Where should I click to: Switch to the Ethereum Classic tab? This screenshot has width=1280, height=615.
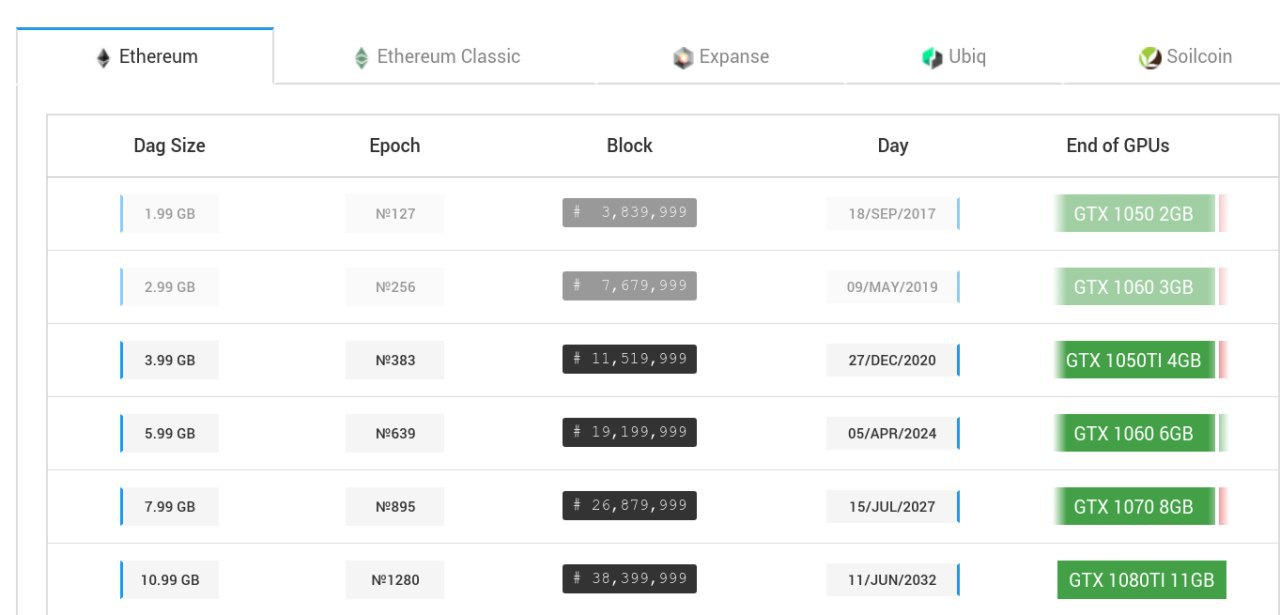coord(436,57)
